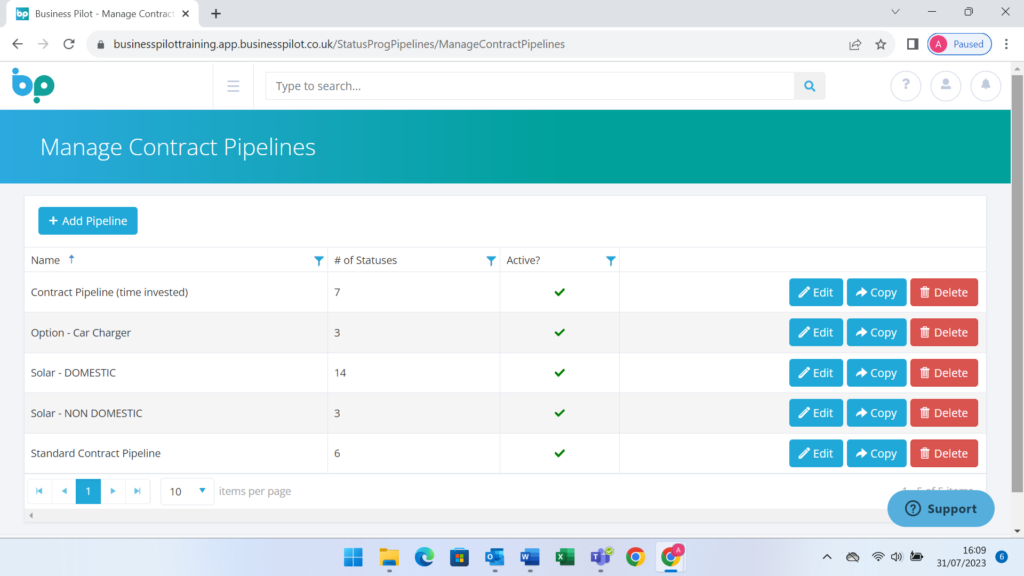Image resolution: width=1024 pixels, height=576 pixels.
Task: Click Active checkmark for Standard Contract Pipeline
Action: point(560,453)
